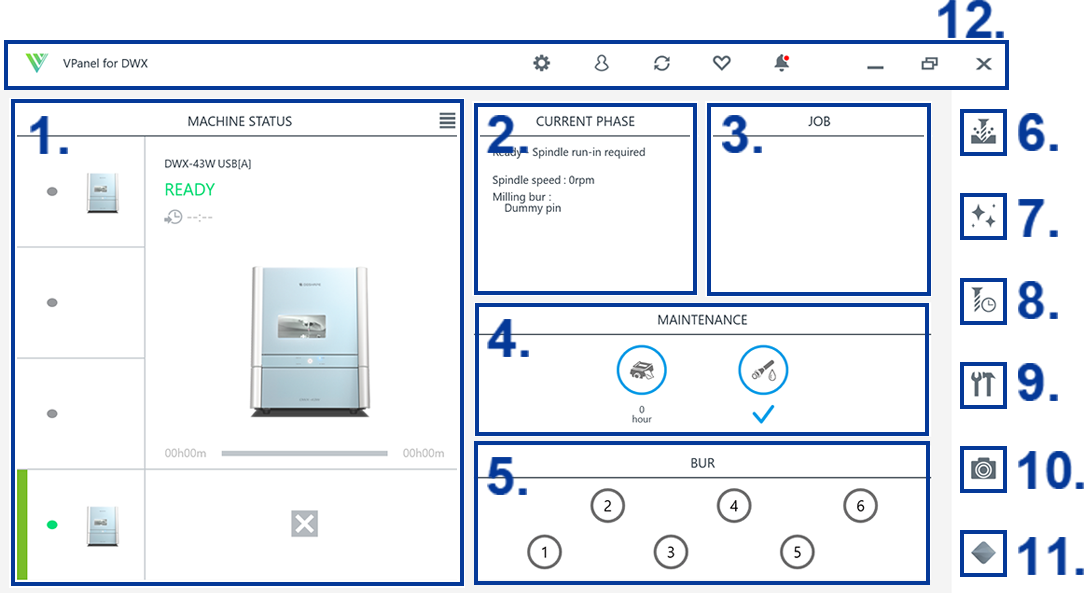The image size is (1084, 594).
Task: Click the spindle maintenance 0 hour icon
Action: (642, 371)
